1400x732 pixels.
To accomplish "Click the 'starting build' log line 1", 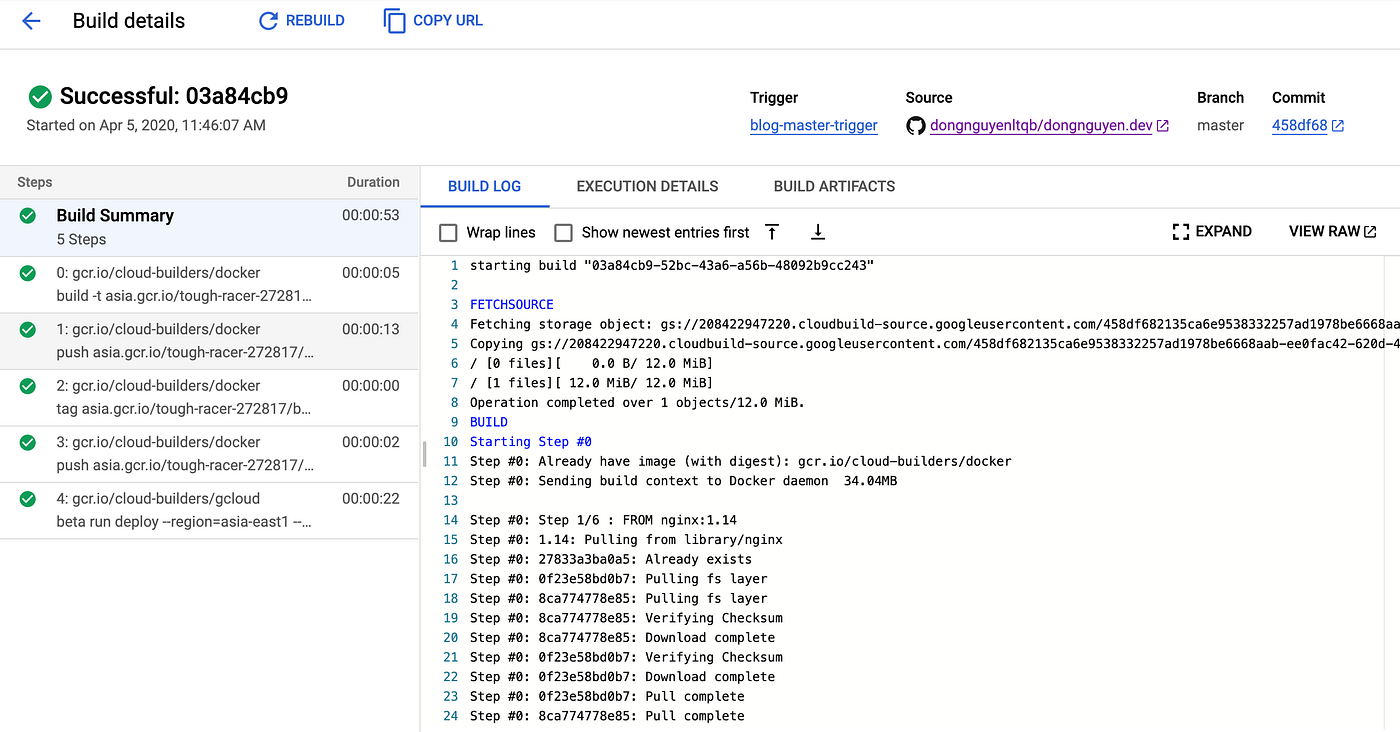I will (x=672, y=265).
